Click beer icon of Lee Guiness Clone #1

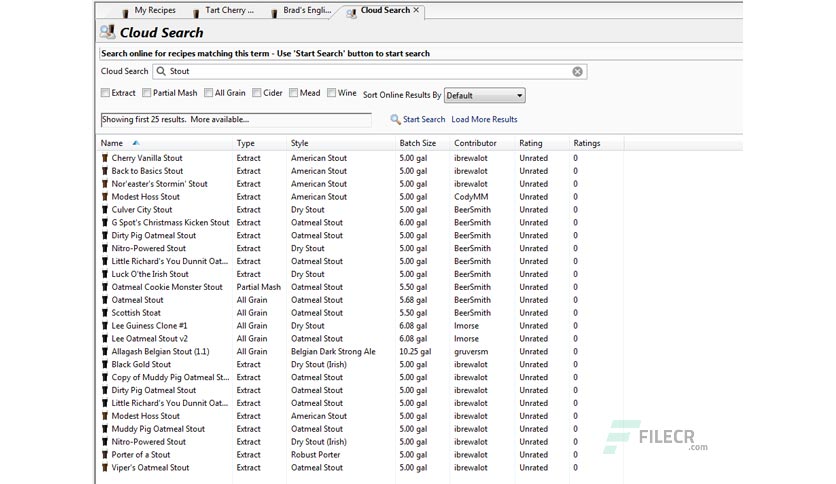click(105, 326)
